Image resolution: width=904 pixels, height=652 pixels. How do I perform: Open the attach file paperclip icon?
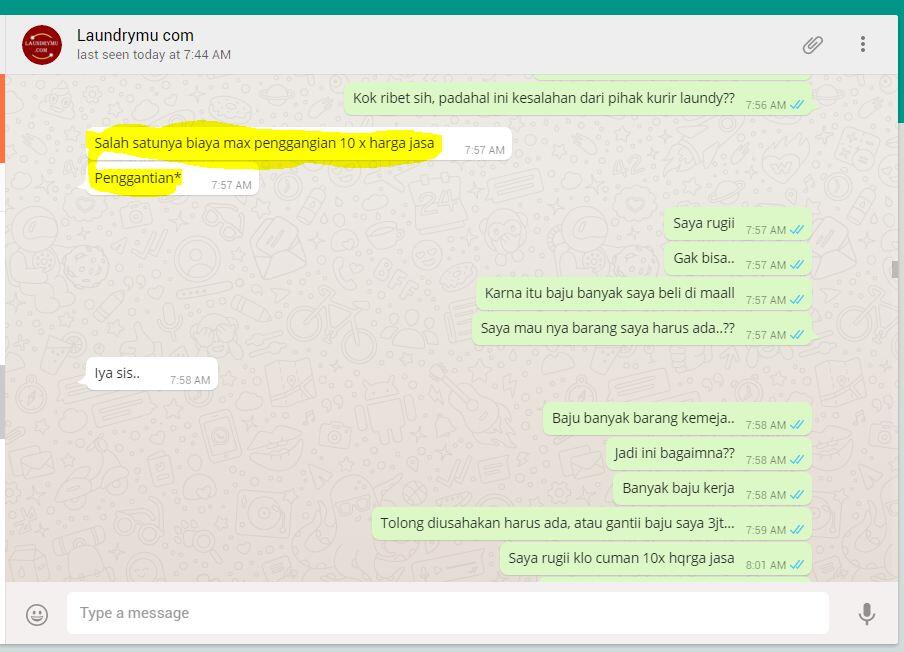(x=812, y=44)
